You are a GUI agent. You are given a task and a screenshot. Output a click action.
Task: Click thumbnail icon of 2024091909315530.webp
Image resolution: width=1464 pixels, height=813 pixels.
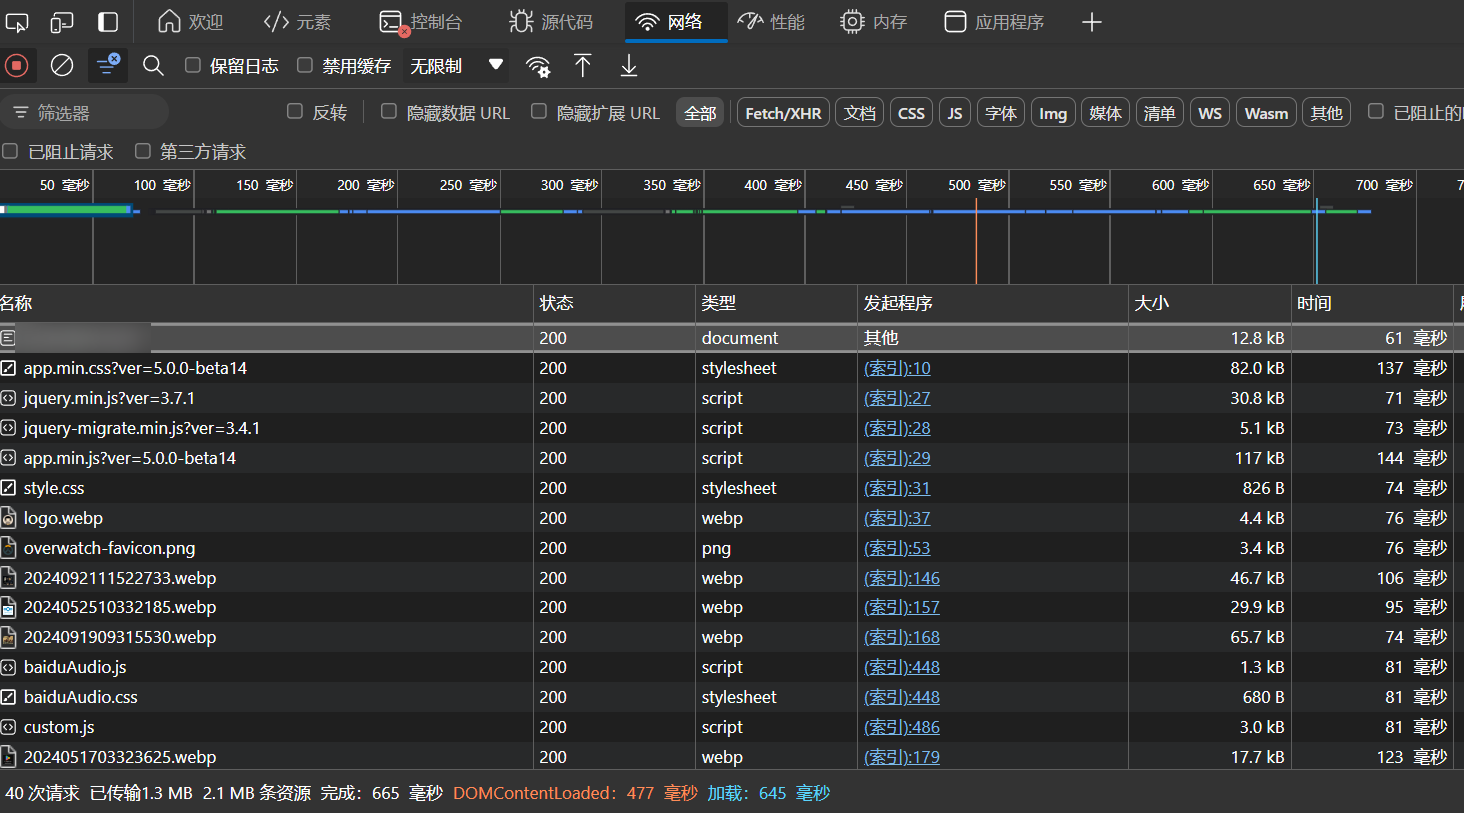coord(8,637)
